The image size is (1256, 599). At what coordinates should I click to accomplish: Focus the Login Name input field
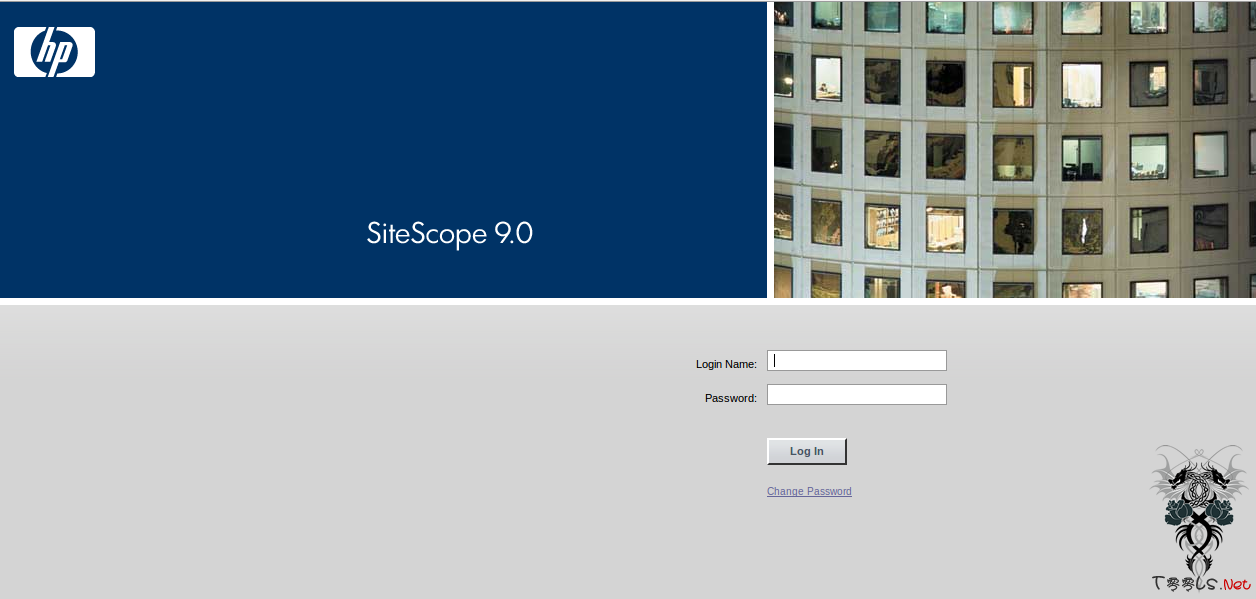856,360
